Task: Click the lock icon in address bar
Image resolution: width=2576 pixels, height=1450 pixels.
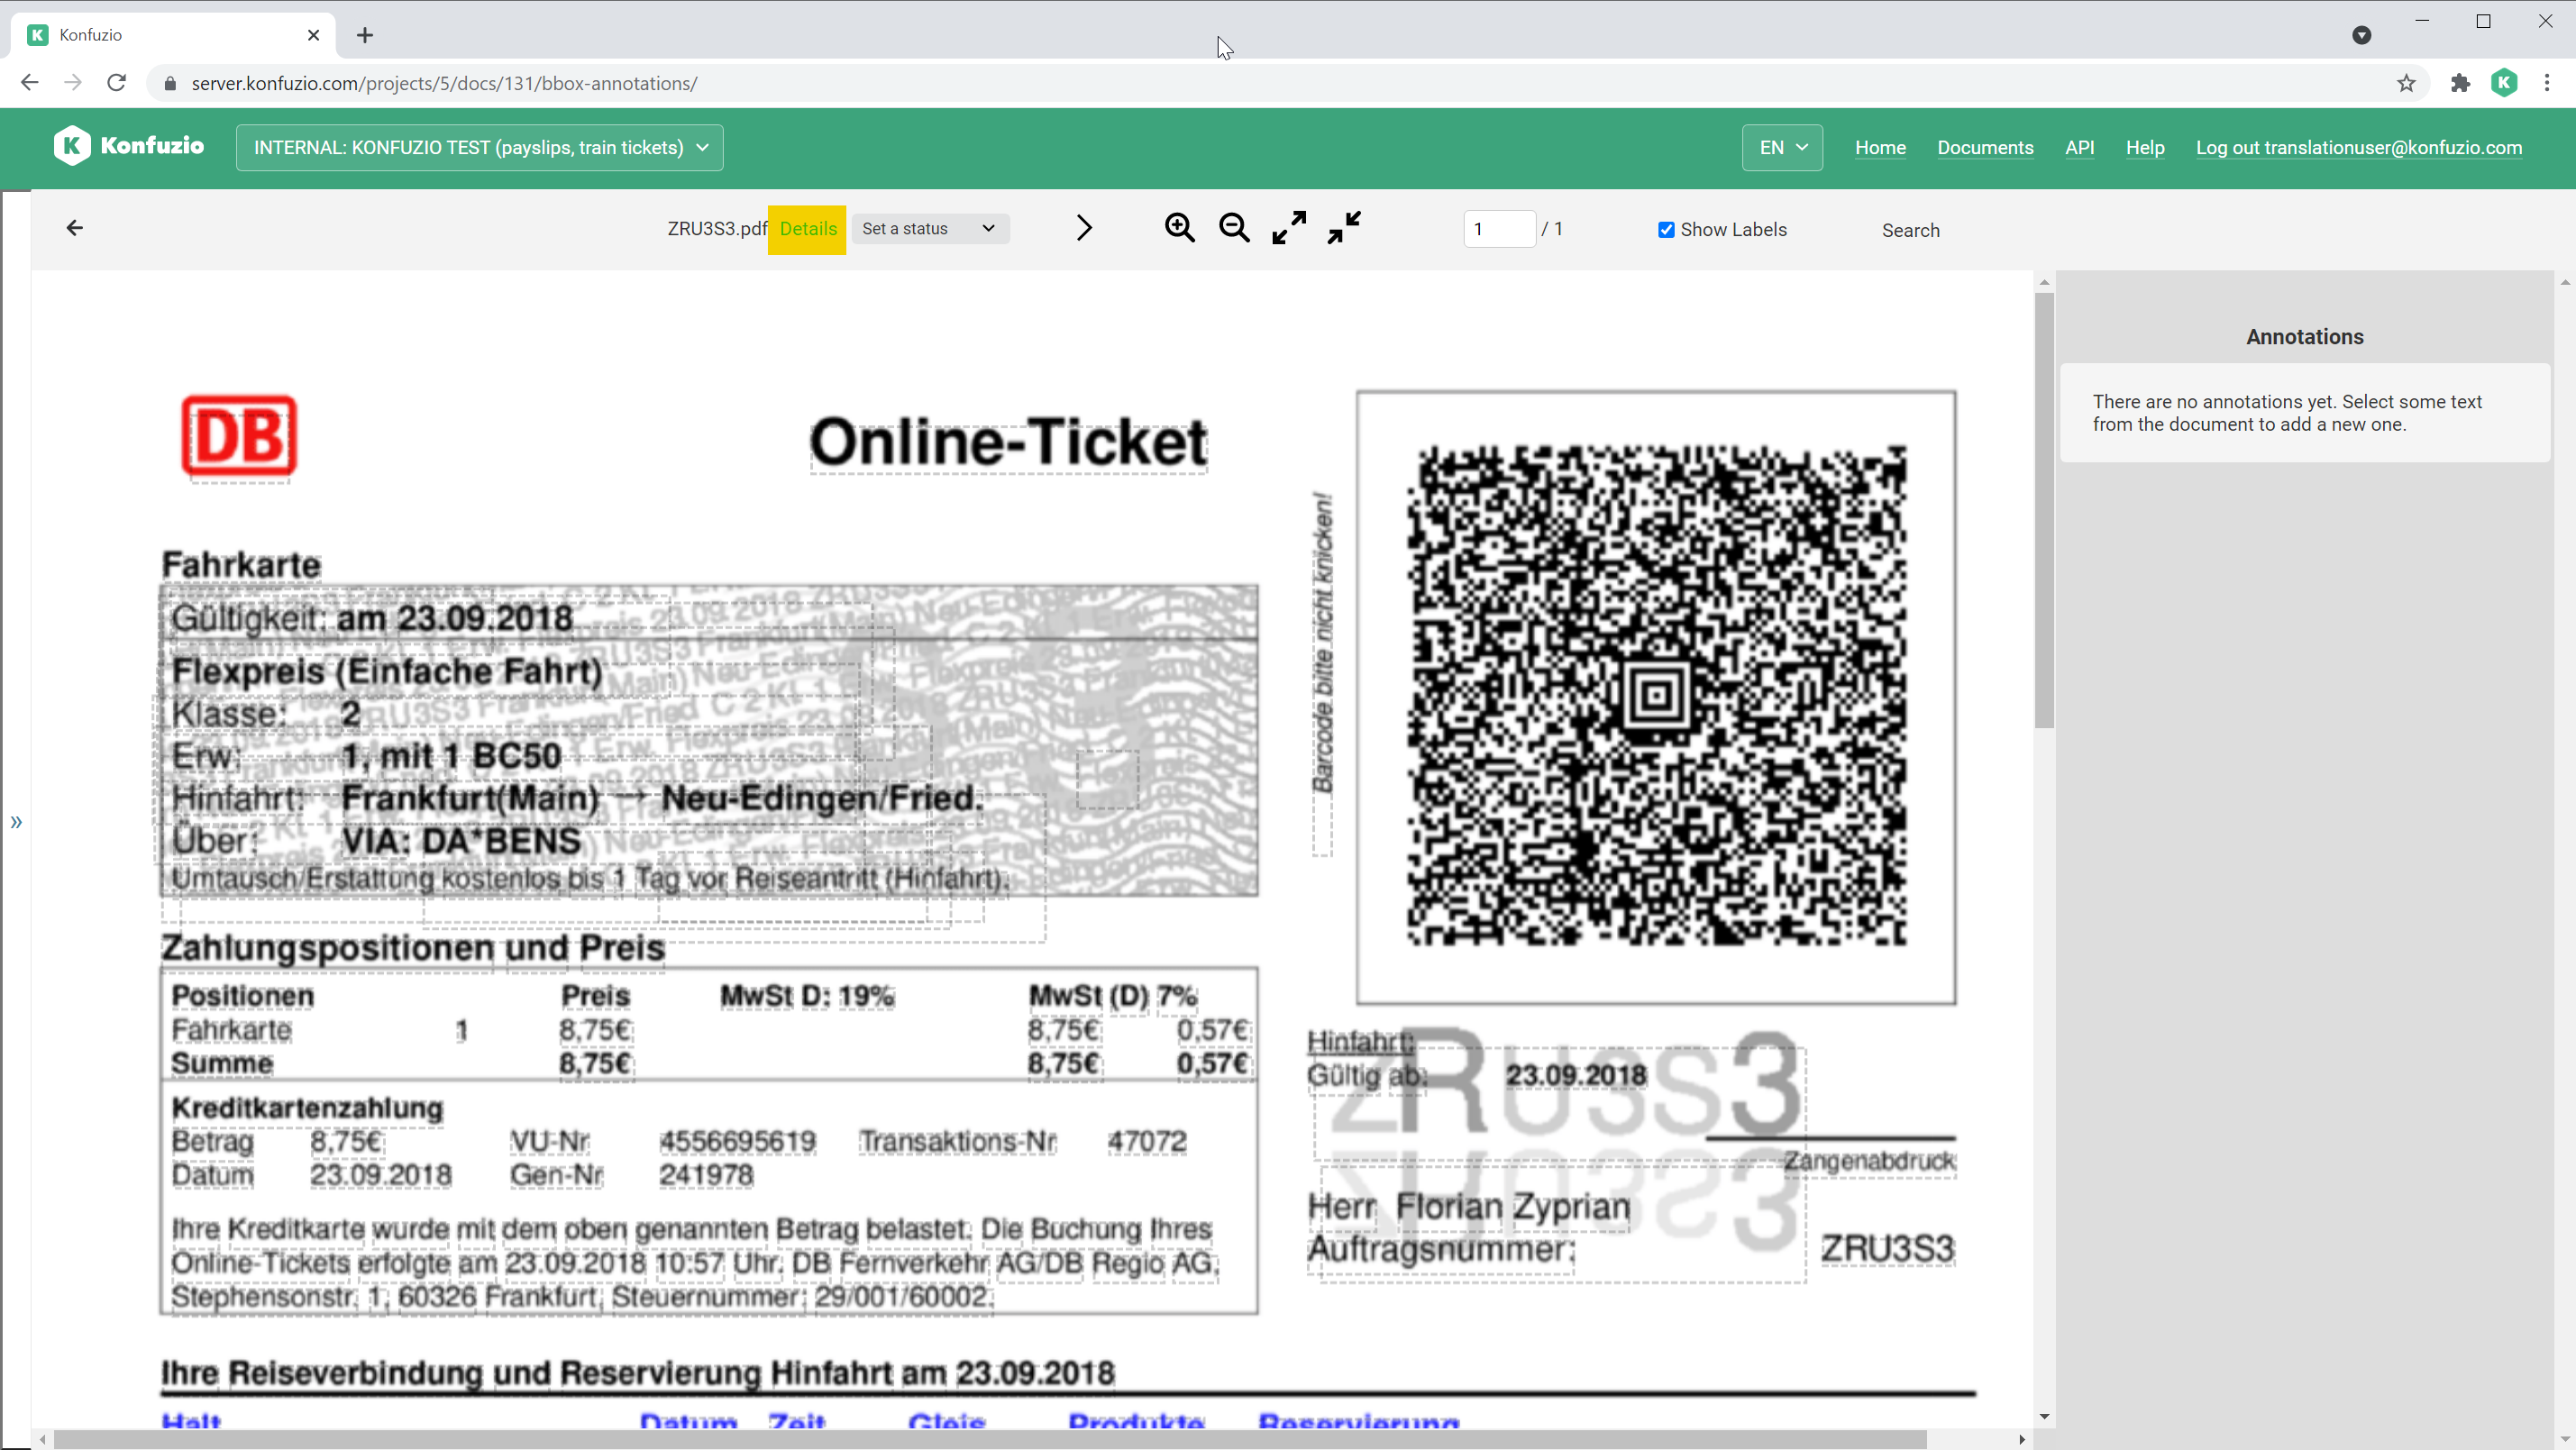Action: pyautogui.click(x=170, y=83)
